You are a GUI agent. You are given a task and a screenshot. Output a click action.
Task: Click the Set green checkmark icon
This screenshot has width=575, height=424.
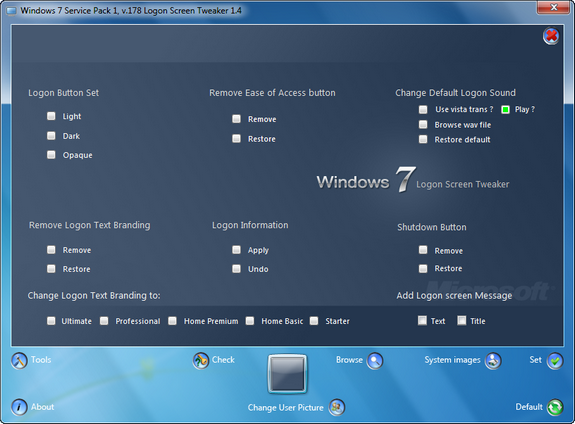click(555, 361)
